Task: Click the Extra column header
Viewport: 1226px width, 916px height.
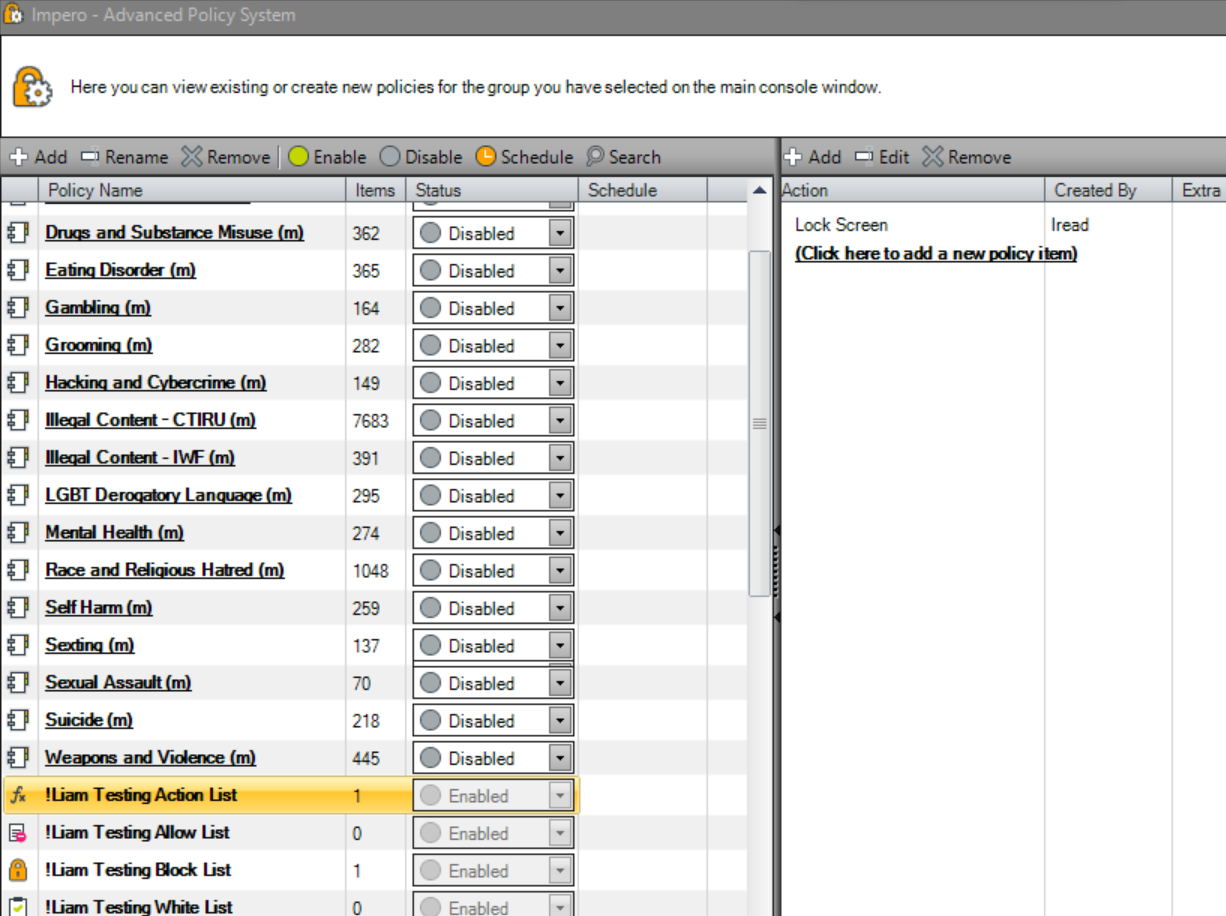Action: coord(1199,190)
